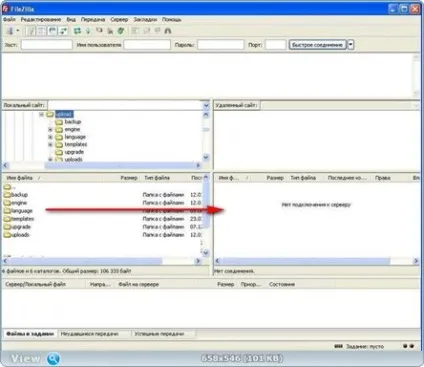Screen dimensions: 424x367
Task: Open the Помощь menu
Action: (x=172, y=19)
